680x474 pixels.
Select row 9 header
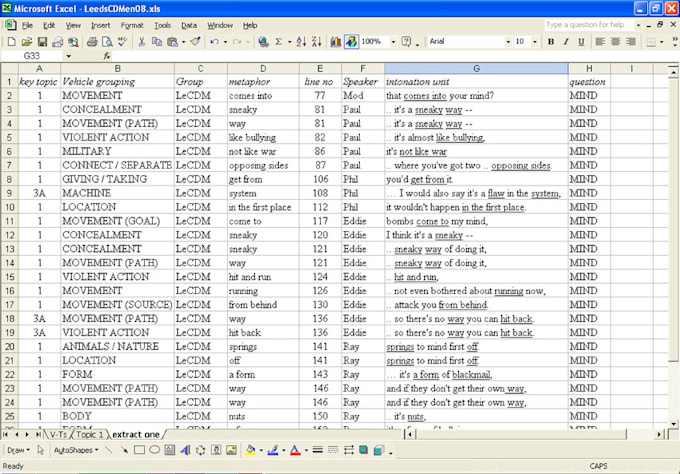pyautogui.click(x=9, y=193)
